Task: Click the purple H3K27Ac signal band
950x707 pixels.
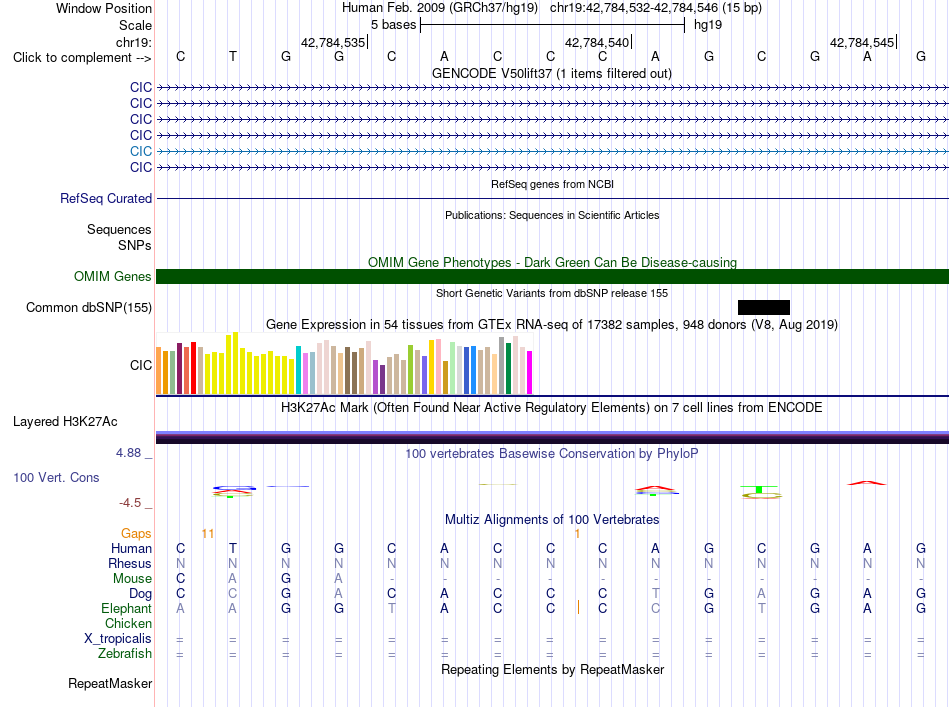Action: pos(552,437)
